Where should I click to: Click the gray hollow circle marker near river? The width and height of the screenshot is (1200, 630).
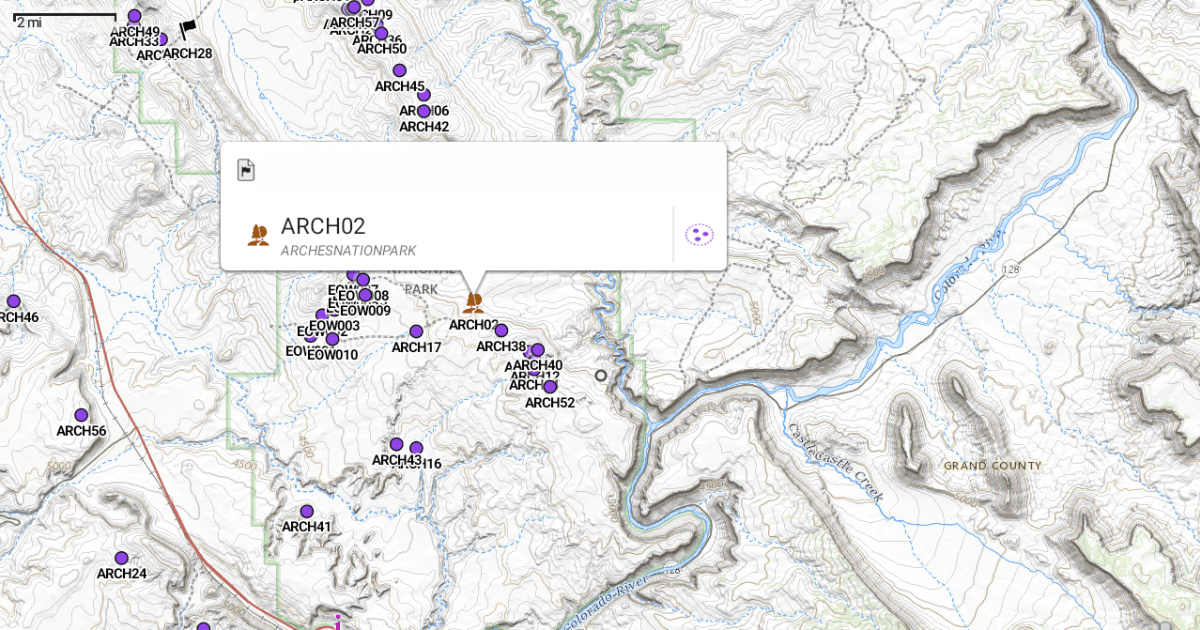601,376
